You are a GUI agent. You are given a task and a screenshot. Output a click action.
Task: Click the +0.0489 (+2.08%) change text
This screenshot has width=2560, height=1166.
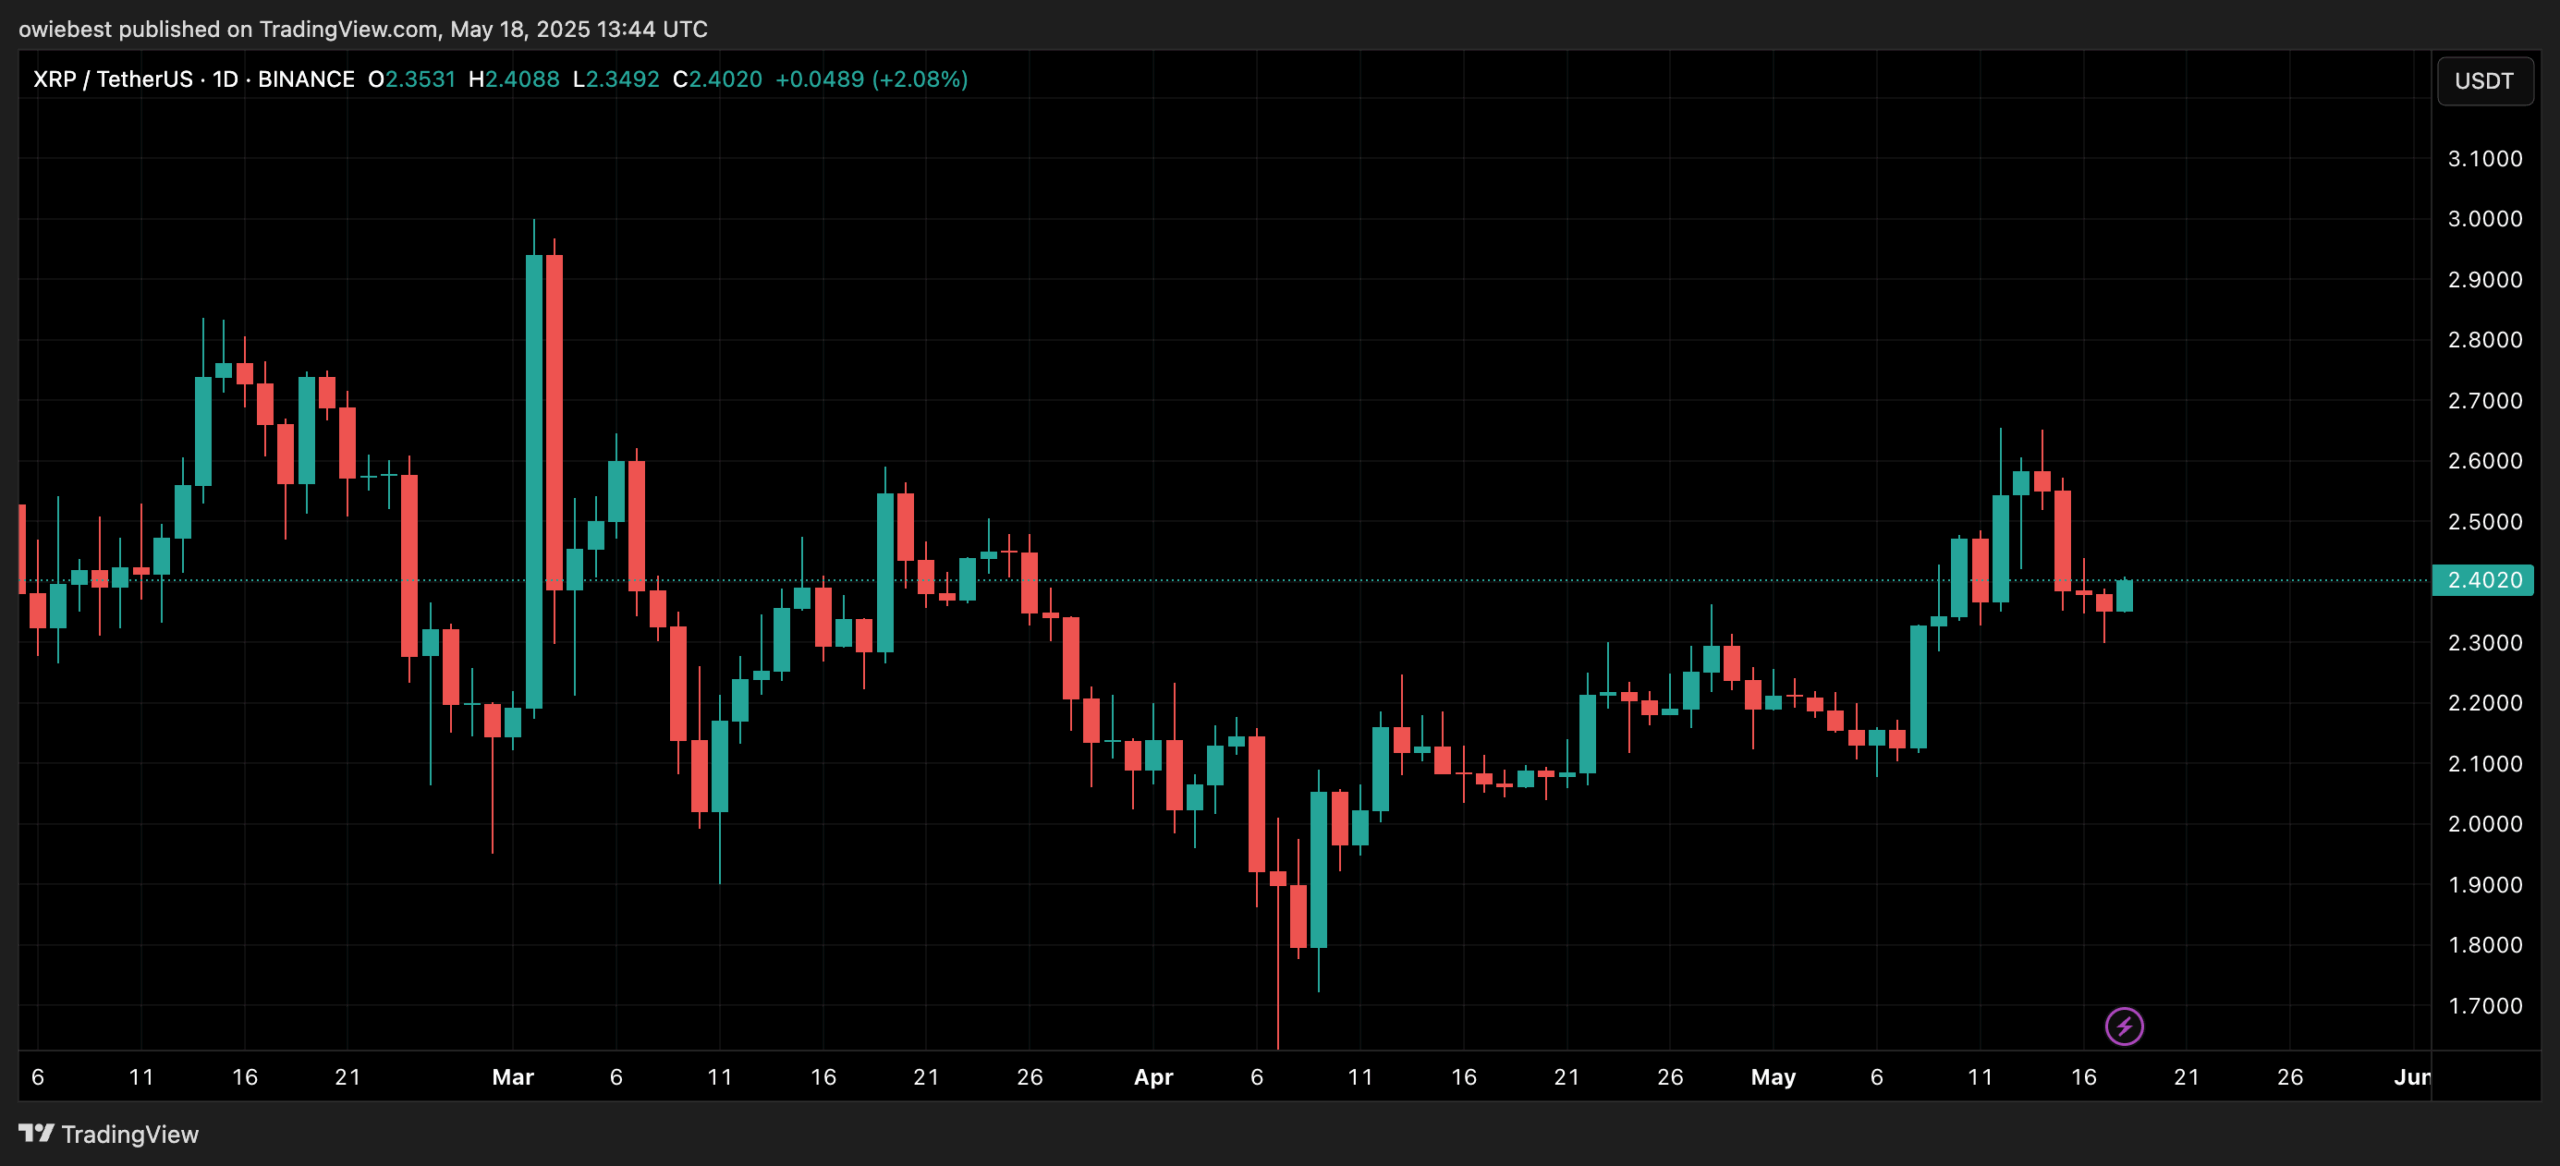click(872, 79)
